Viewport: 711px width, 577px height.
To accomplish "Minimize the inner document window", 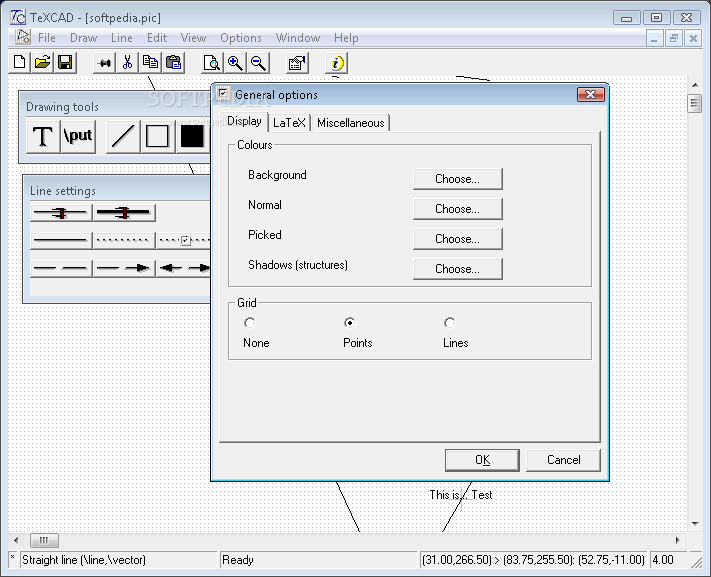I will pyautogui.click(x=654, y=39).
